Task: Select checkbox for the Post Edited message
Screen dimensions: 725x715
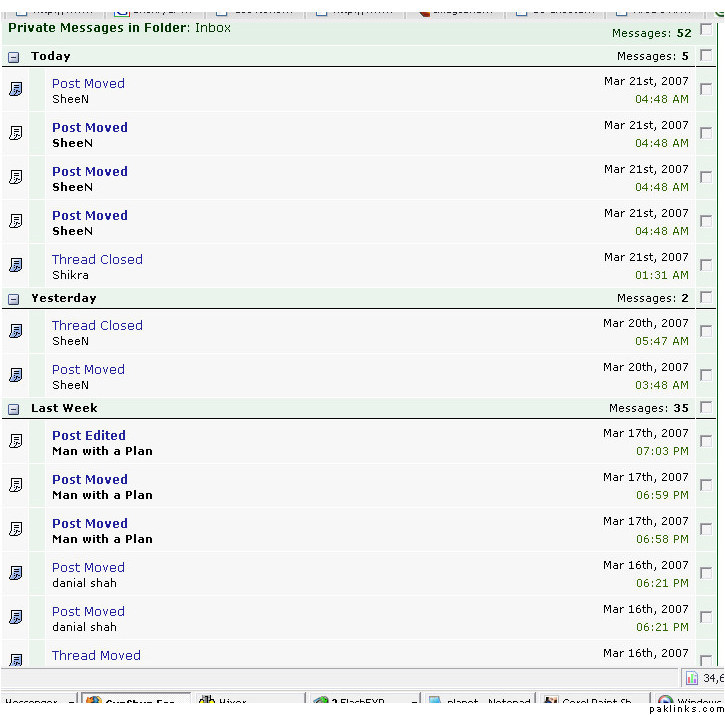Action: (x=706, y=441)
